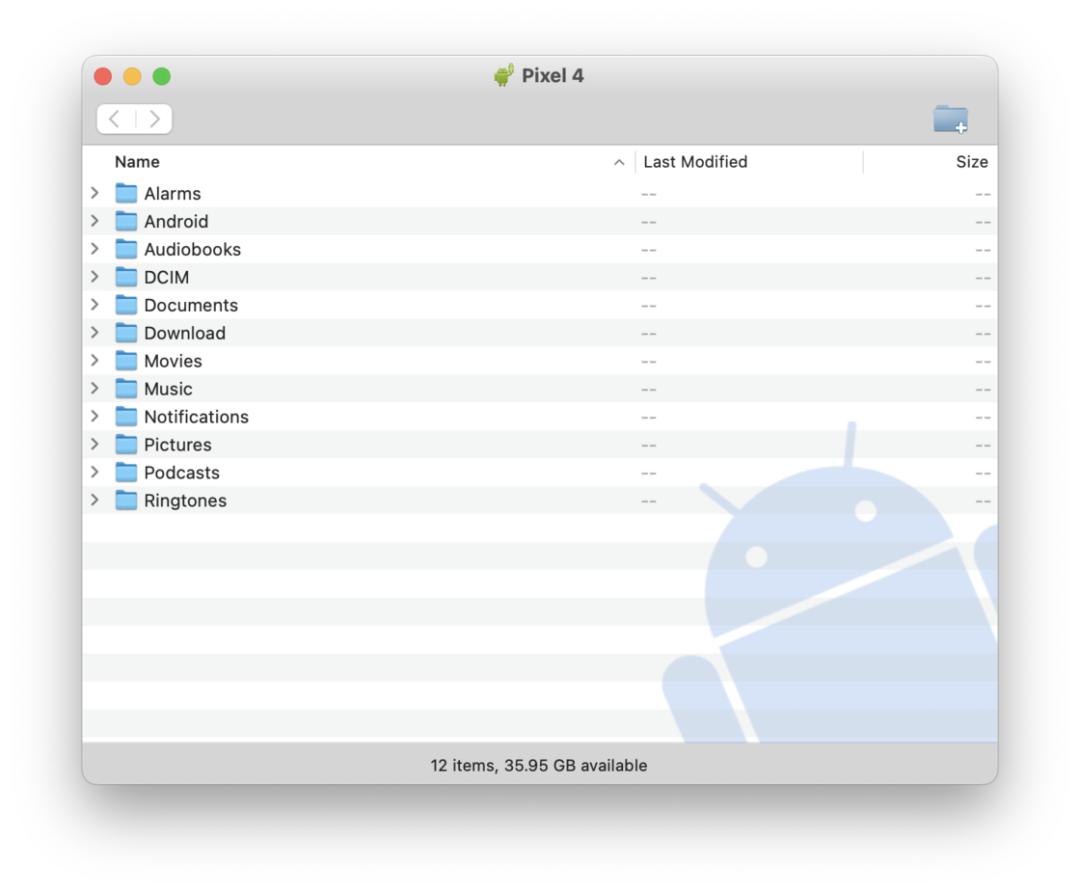Expand the Music folder

point(95,388)
